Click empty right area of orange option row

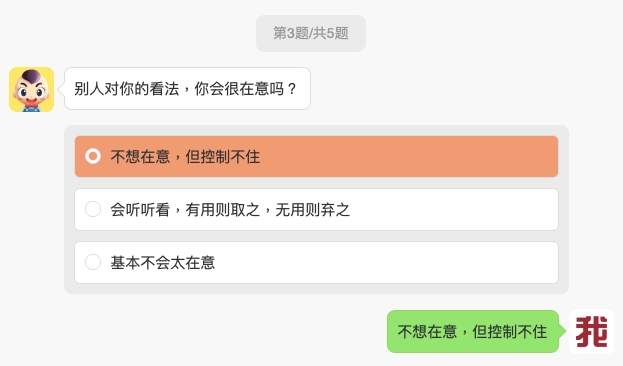(x=409, y=157)
